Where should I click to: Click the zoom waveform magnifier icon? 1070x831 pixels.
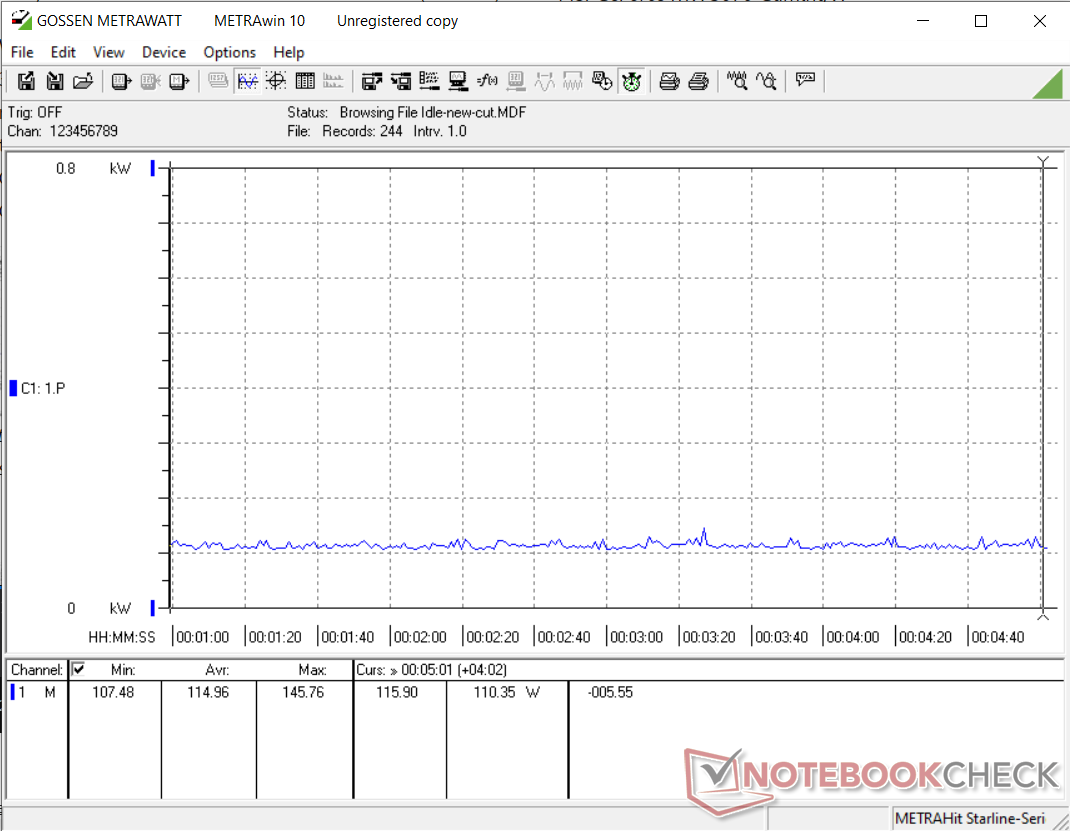(737, 81)
